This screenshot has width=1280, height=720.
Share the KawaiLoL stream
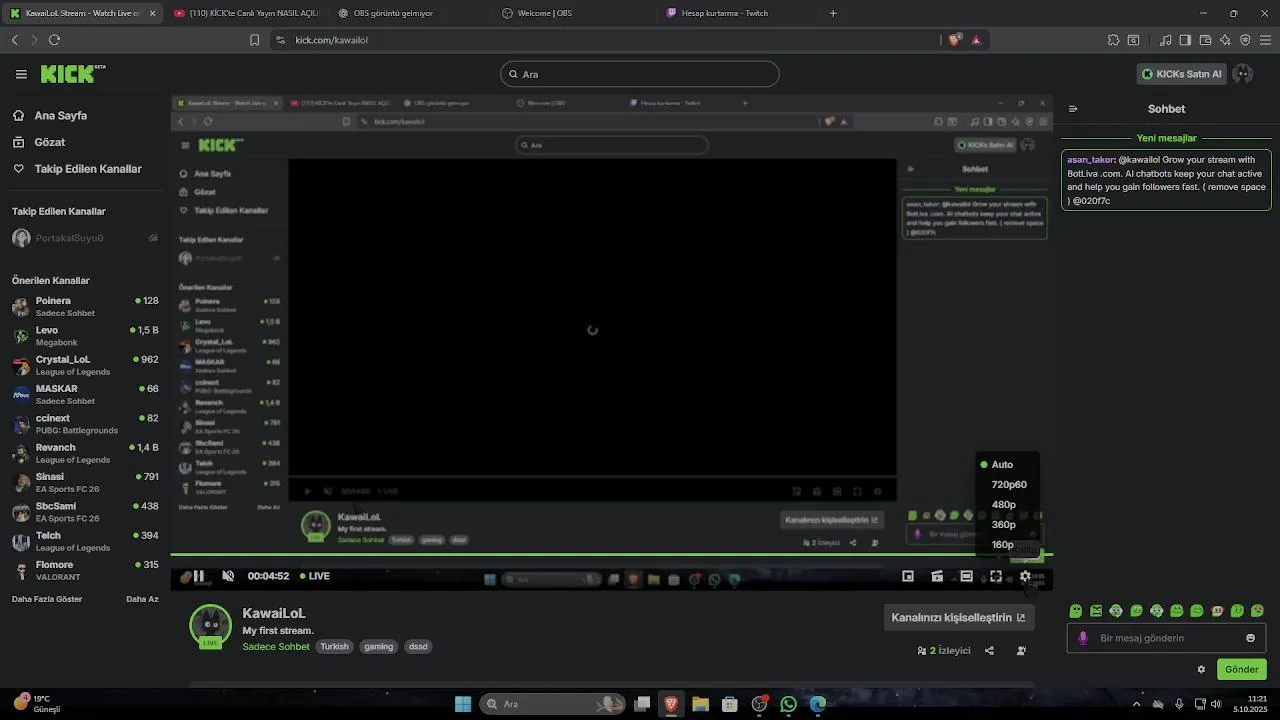click(x=989, y=651)
